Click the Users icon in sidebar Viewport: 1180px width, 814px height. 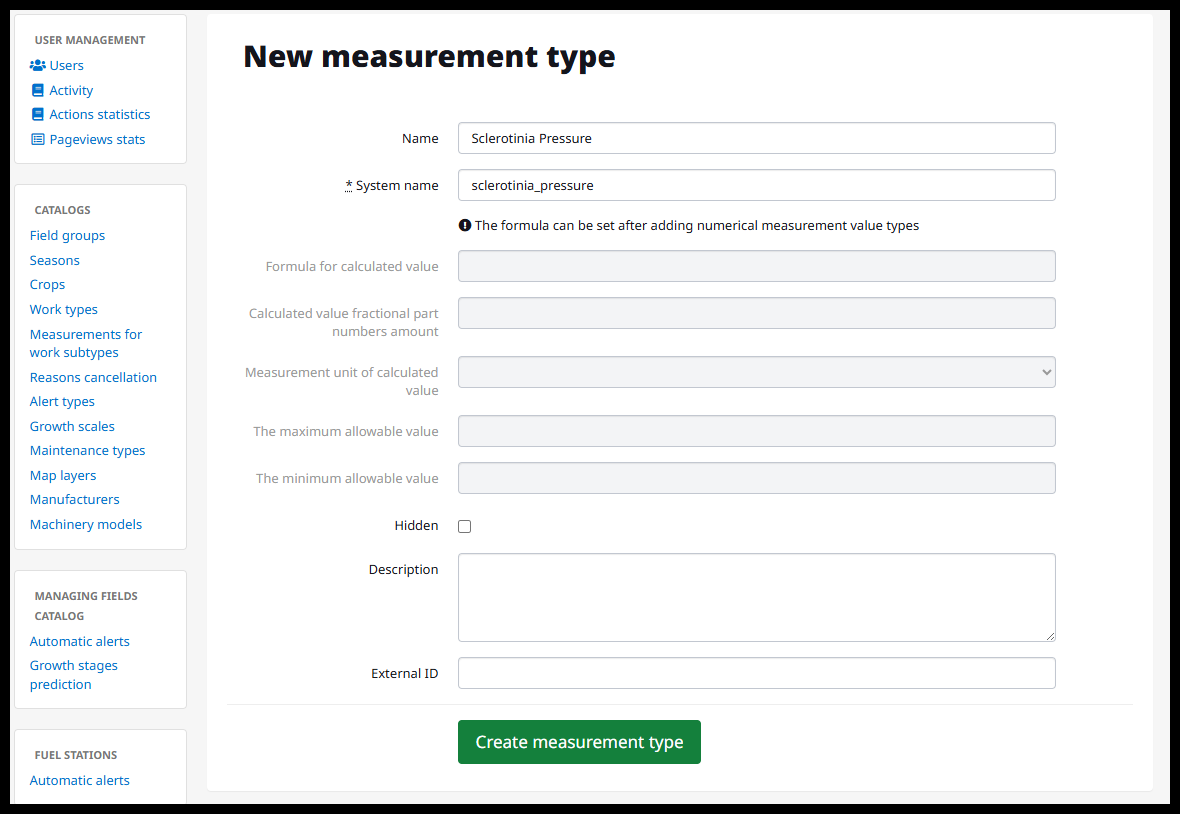click(x=37, y=65)
